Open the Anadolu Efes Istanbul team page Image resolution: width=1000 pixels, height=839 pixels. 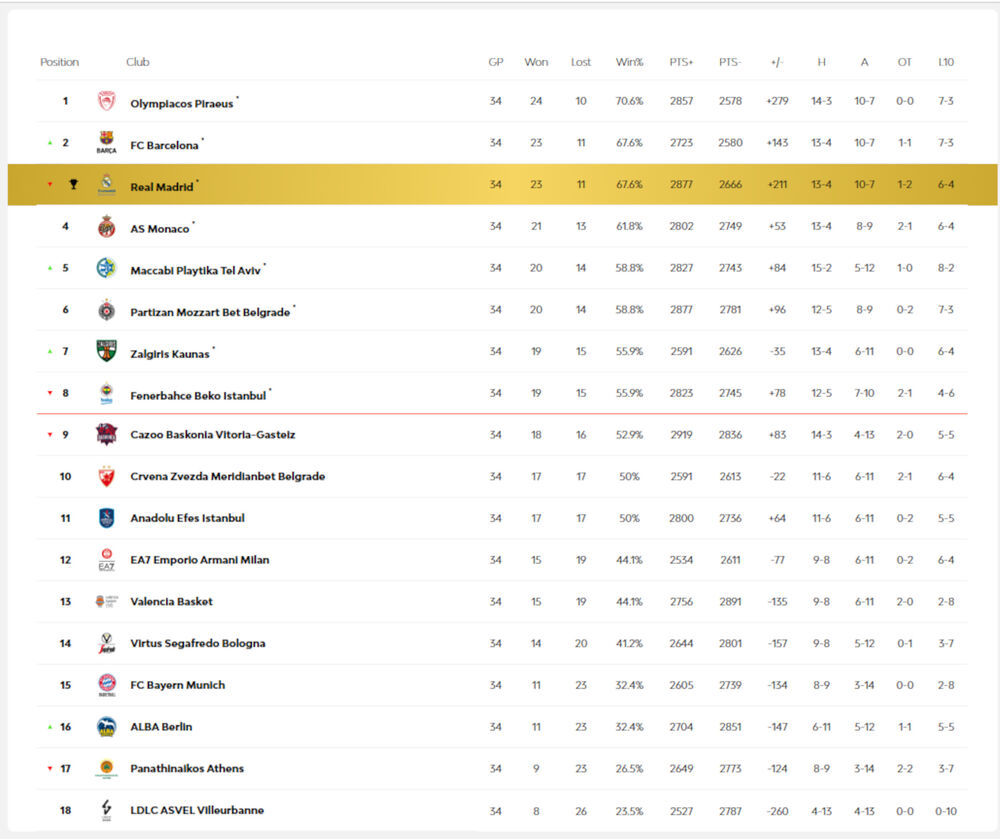pyautogui.click(x=187, y=518)
